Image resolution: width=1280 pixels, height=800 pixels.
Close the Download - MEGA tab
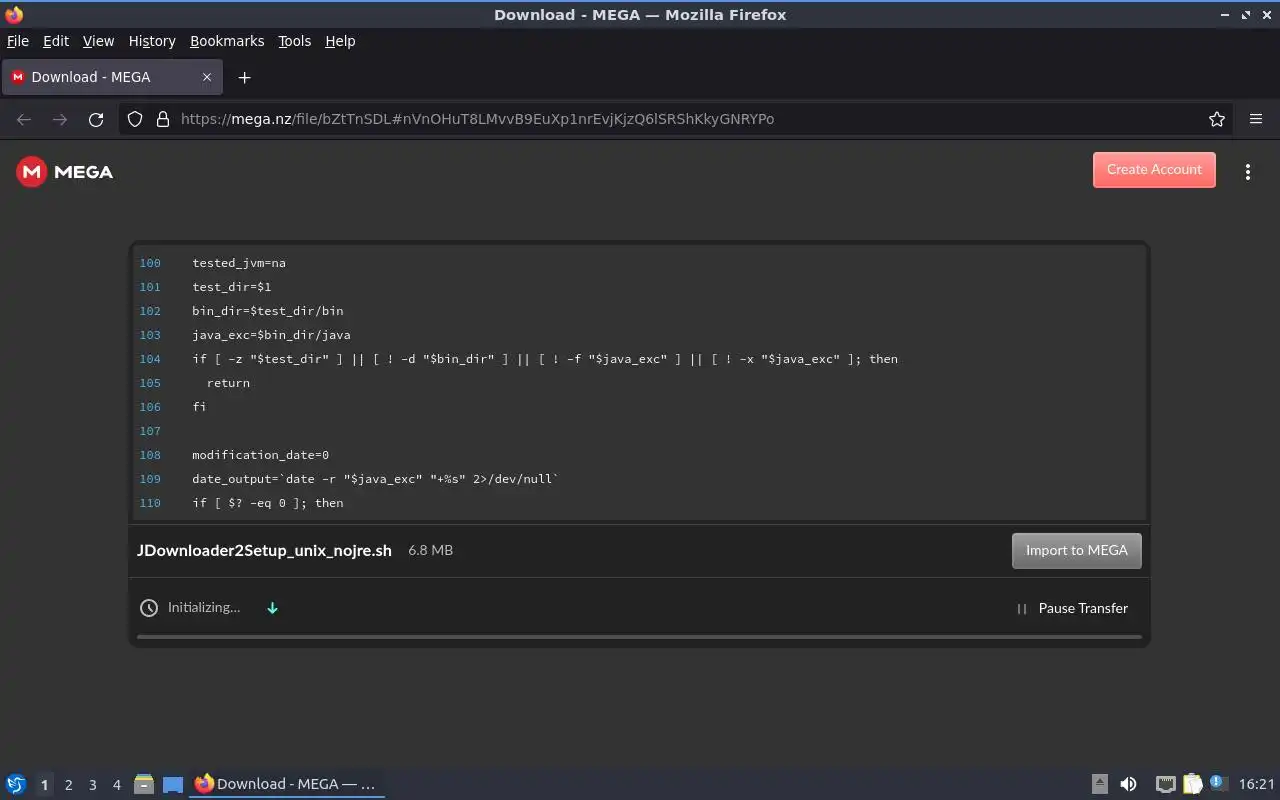coord(207,77)
